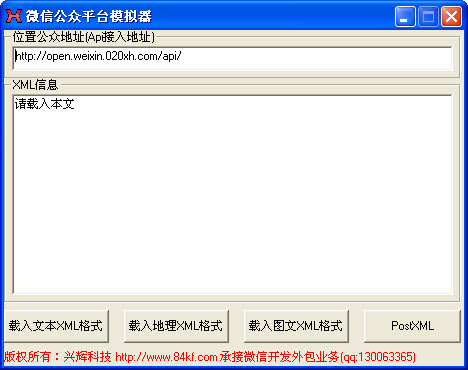468x370 pixels.
Task: Click the API address input field
Action: 232,58
